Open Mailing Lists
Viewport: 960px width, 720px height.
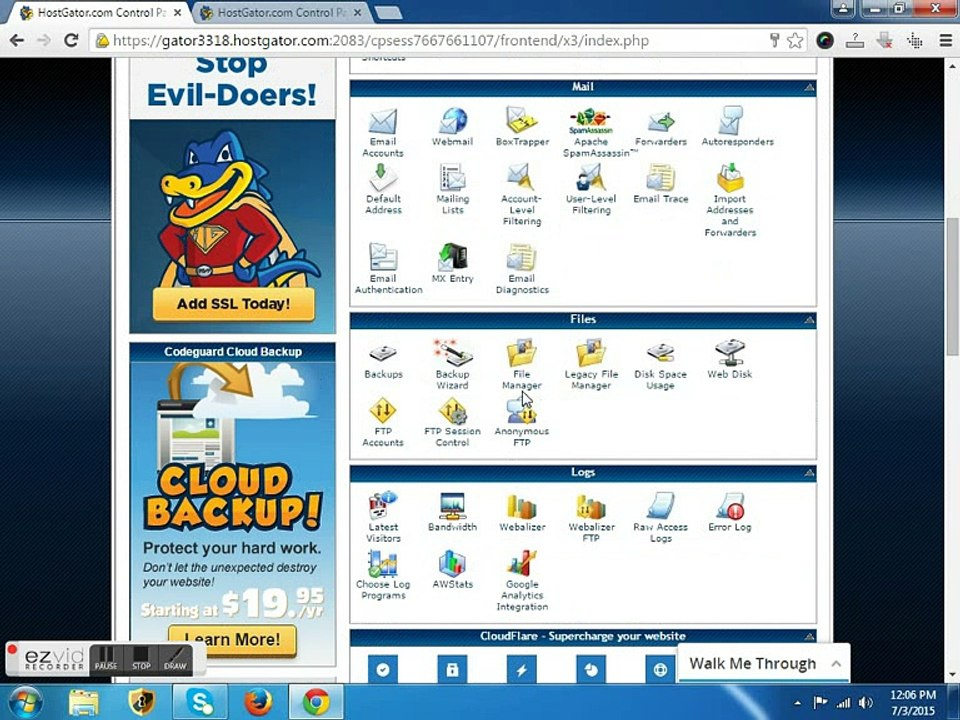(452, 190)
